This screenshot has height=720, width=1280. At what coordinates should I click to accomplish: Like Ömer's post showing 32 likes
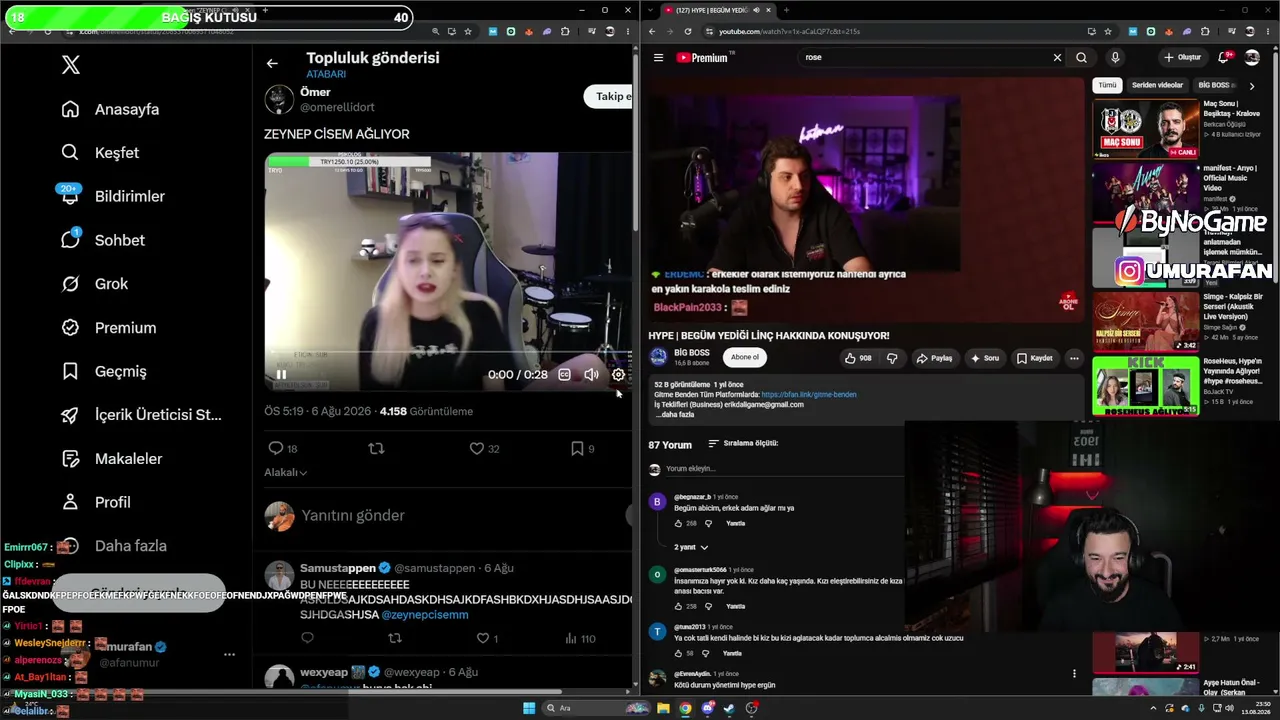(x=477, y=449)
